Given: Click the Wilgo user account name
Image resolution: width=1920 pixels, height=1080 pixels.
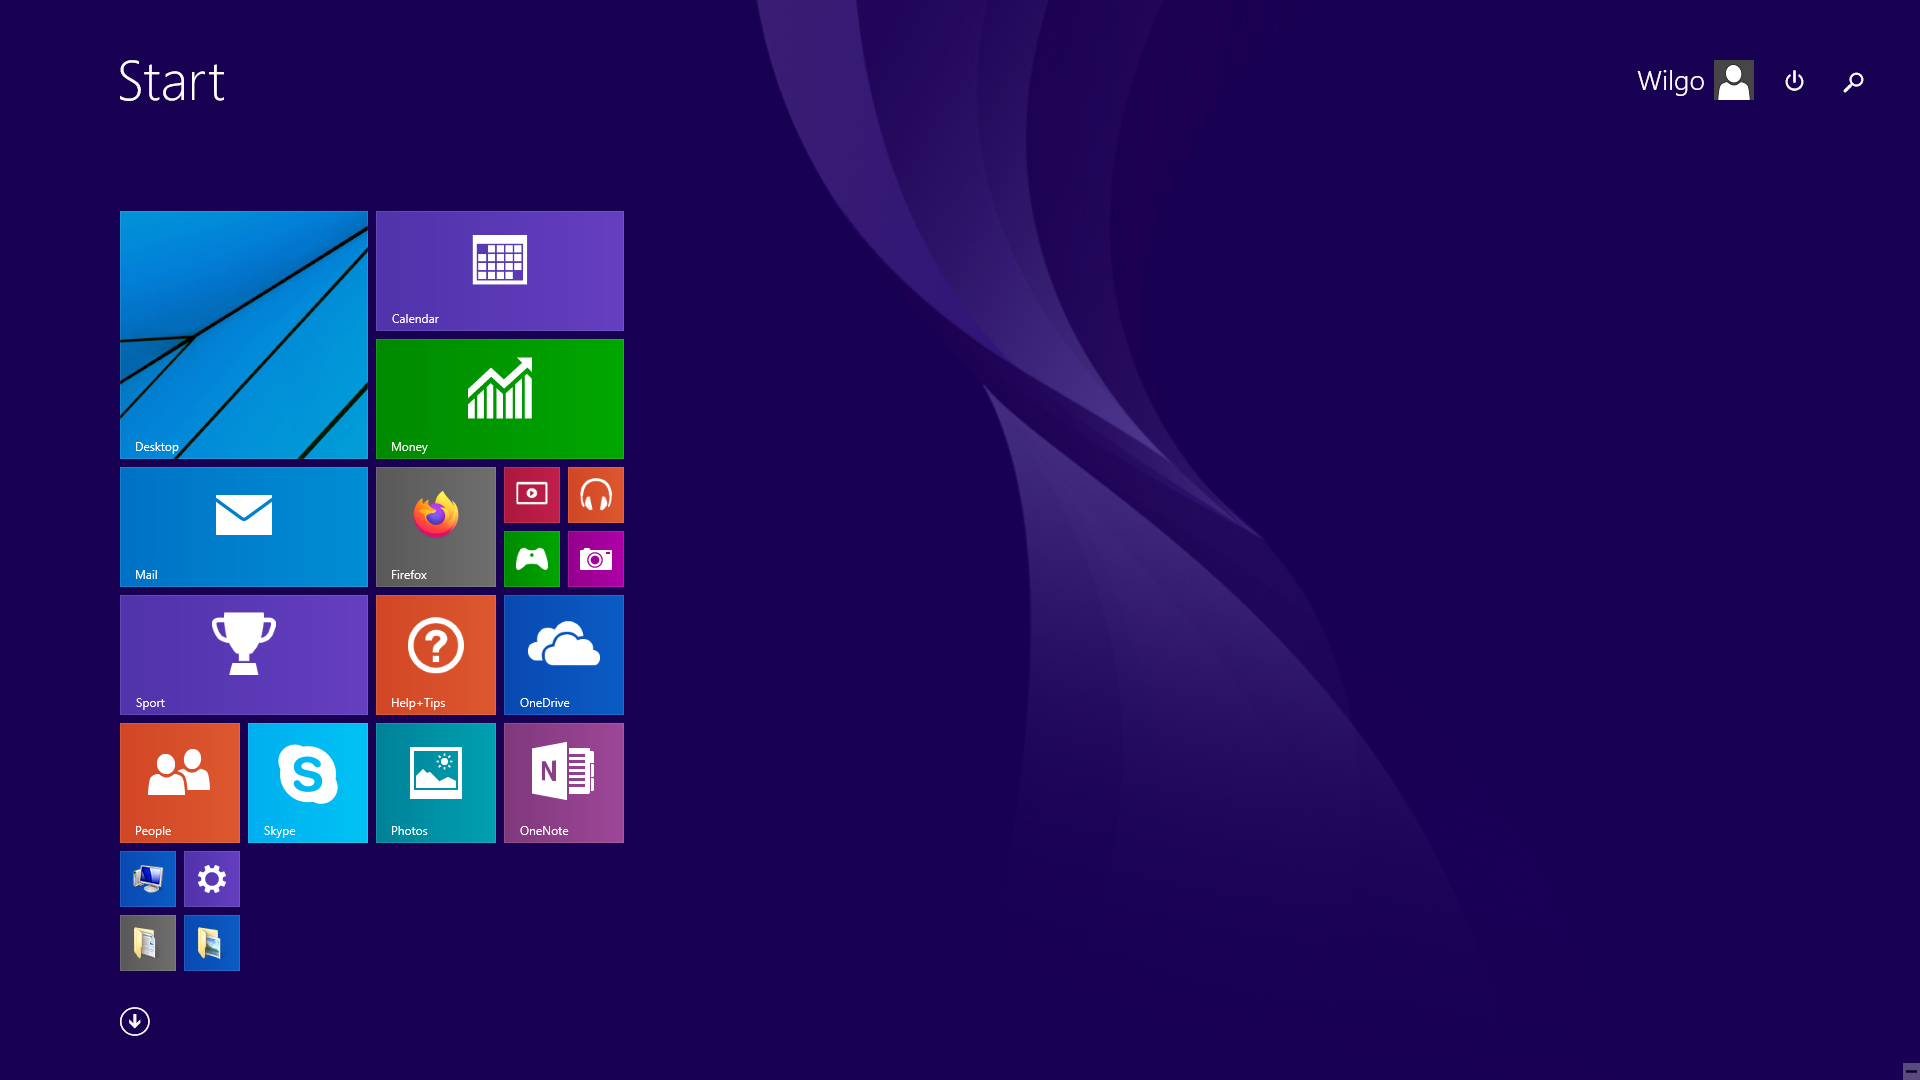Looking at the screenshot, I should pos(1670,81).
